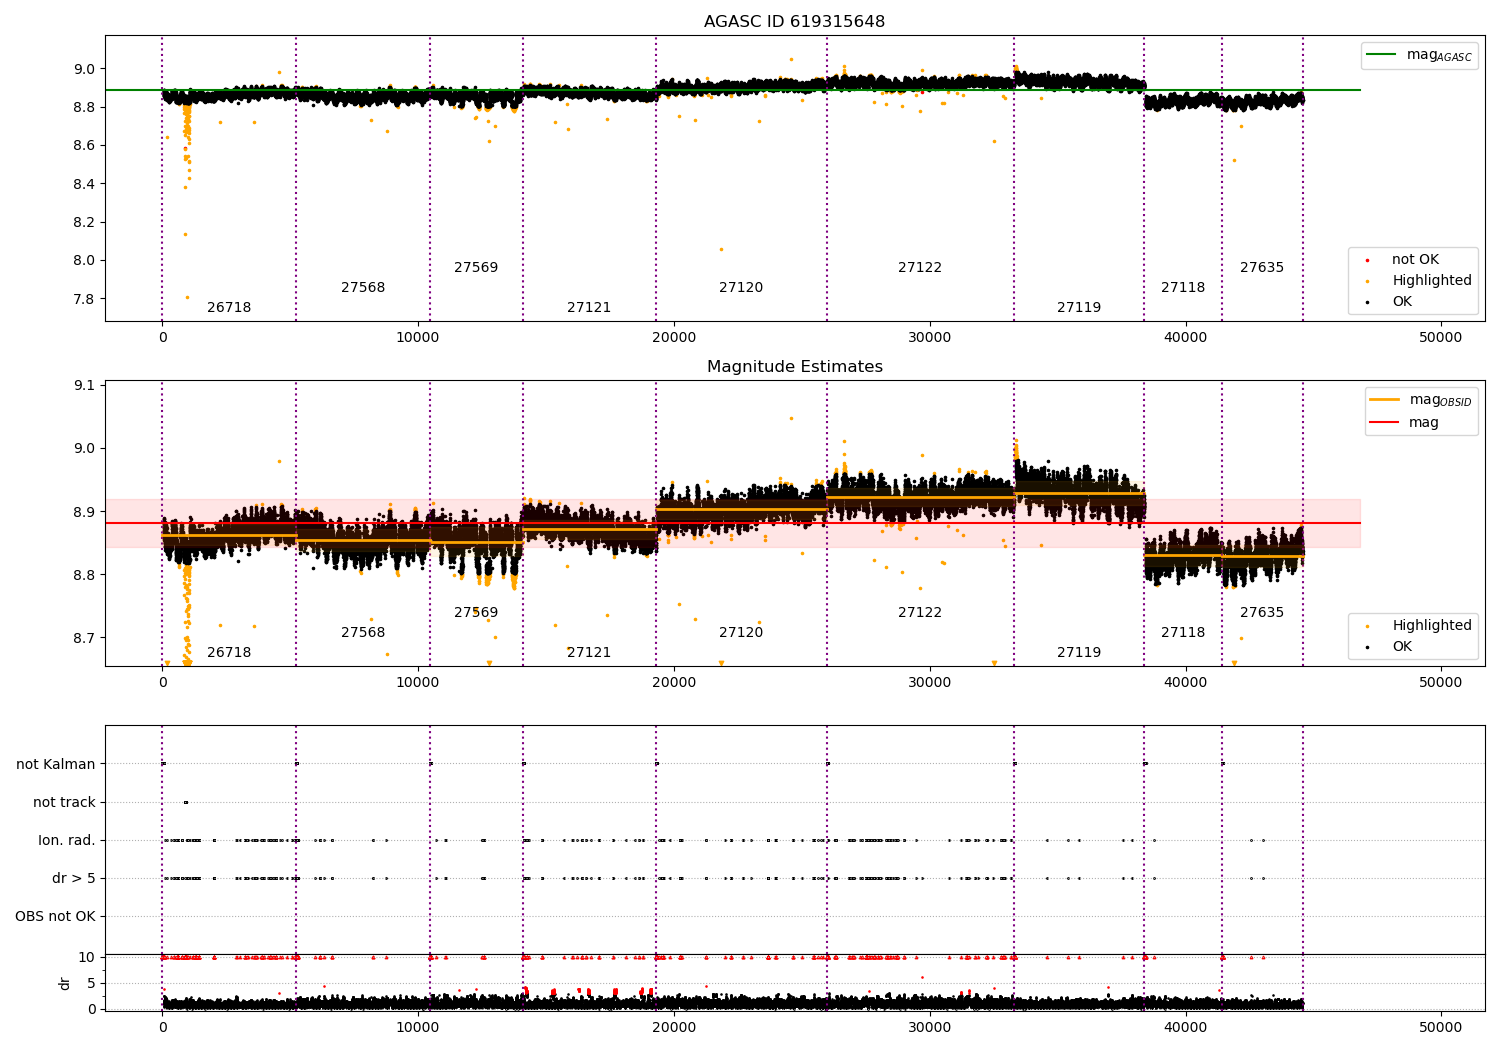
Task: Click the green mag AGASC legend entry
Action: 1419,56
